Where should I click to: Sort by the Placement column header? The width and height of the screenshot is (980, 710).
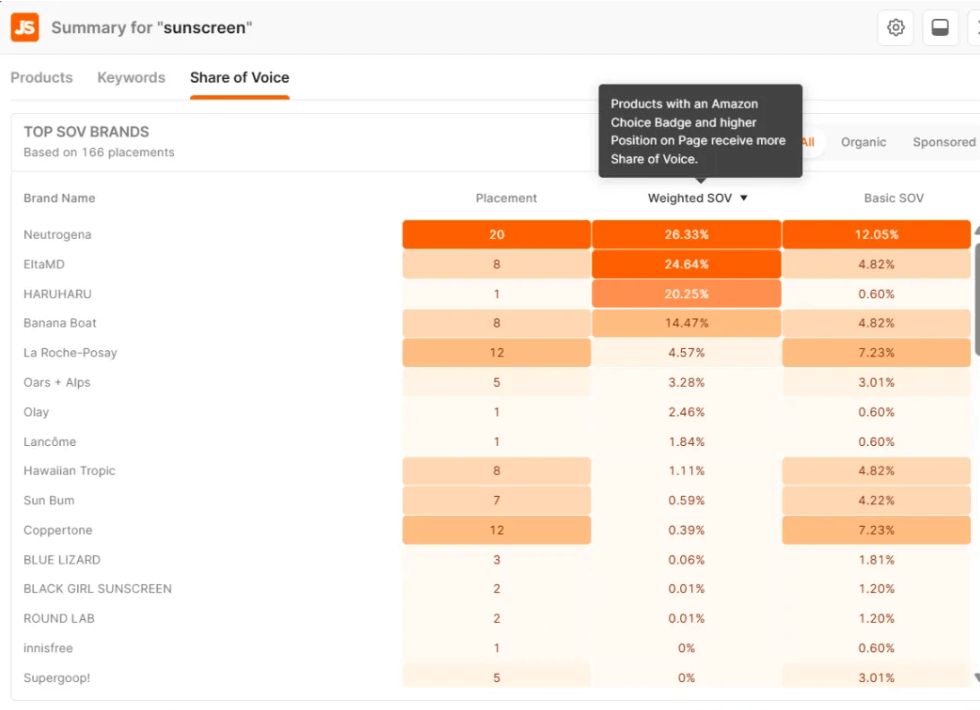[x=506, y=198]
